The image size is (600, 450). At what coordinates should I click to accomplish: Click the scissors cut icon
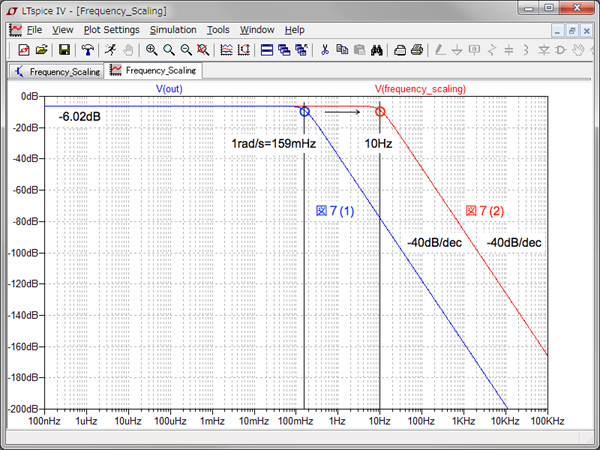pos(325,49)
